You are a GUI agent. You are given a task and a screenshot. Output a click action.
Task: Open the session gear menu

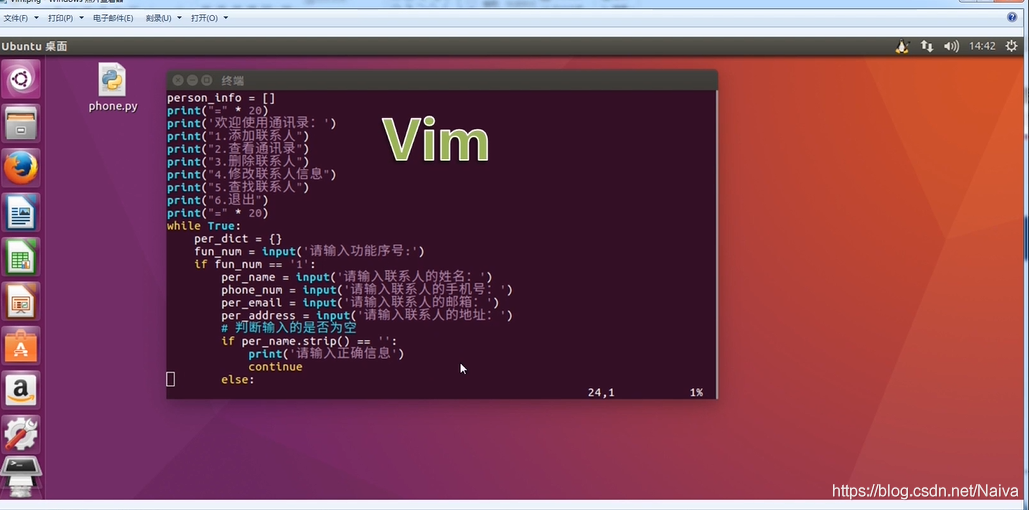tap(1013, 47)
